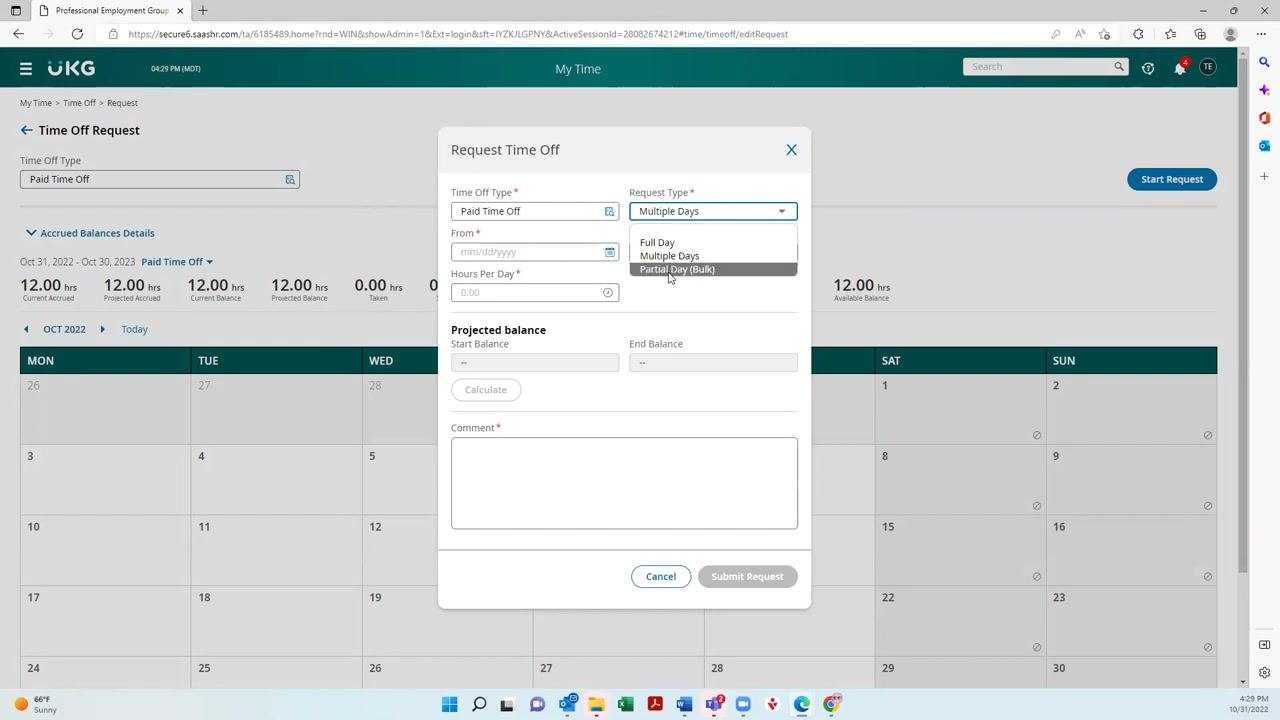Screen dimensions: 1280x720
Task: Click the search magnifier icon
Action: click(x=1119, y=67)
